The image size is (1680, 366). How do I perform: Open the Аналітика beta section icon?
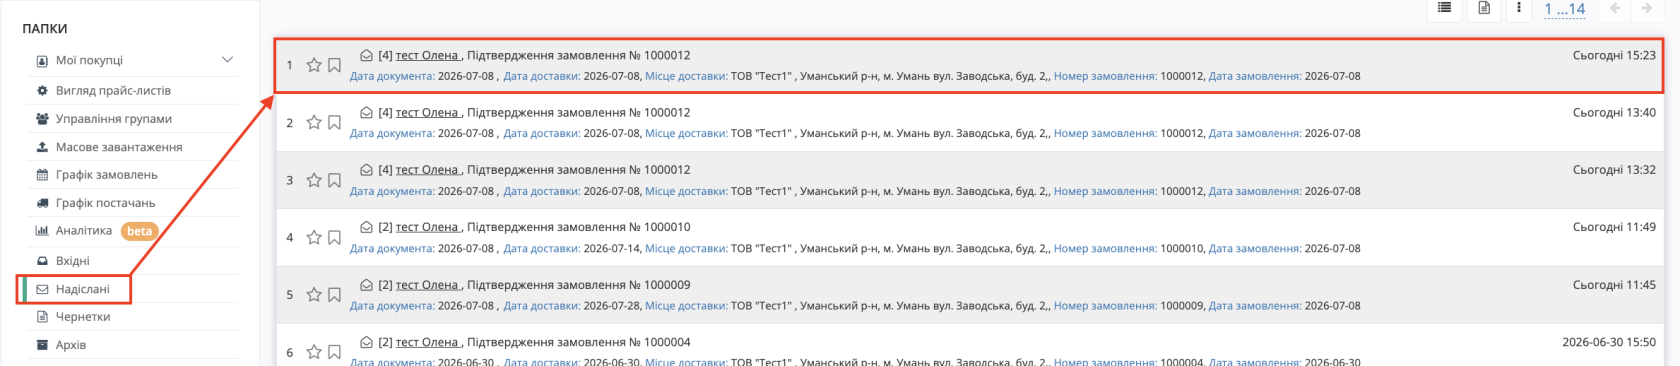[42, 231]
